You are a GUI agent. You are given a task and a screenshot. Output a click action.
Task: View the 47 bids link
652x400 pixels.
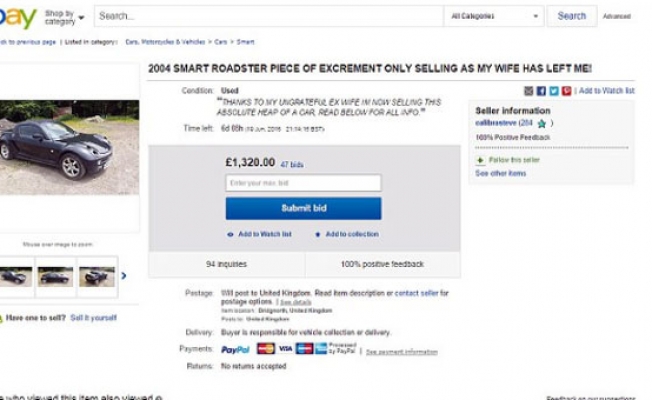coord(291,163)
